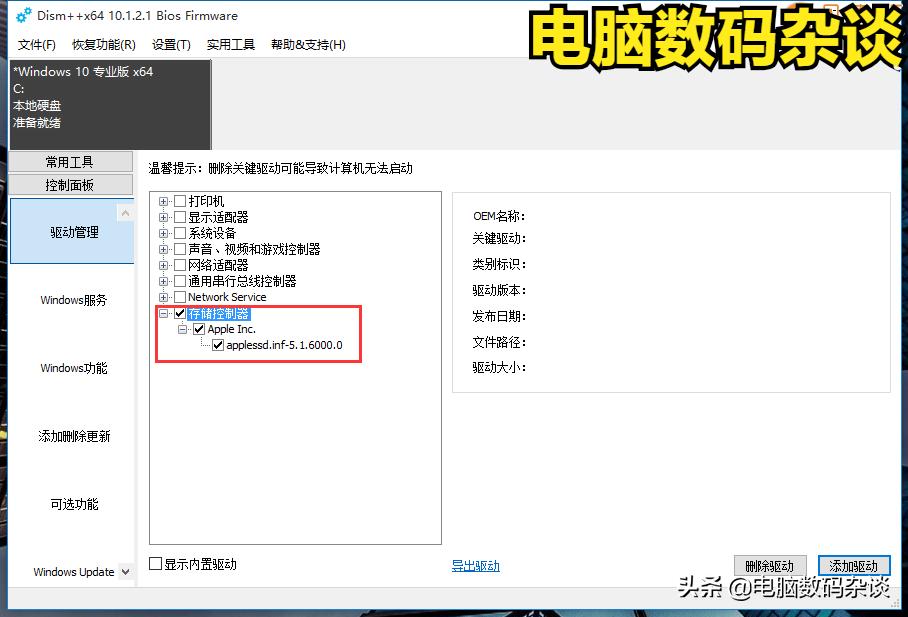Click the 导出驱动 link
Screen dimensions: 908x617
[x=474, y=563]
